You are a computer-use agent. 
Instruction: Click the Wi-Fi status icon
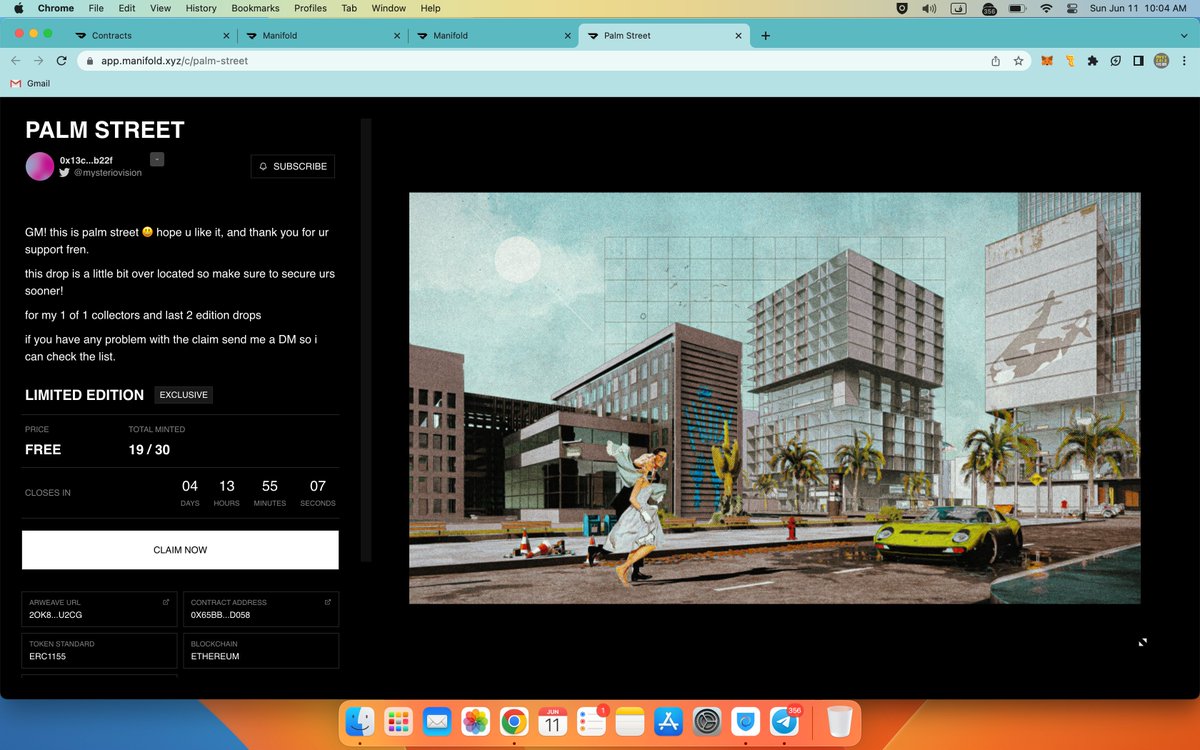[x=1046, y=8]
